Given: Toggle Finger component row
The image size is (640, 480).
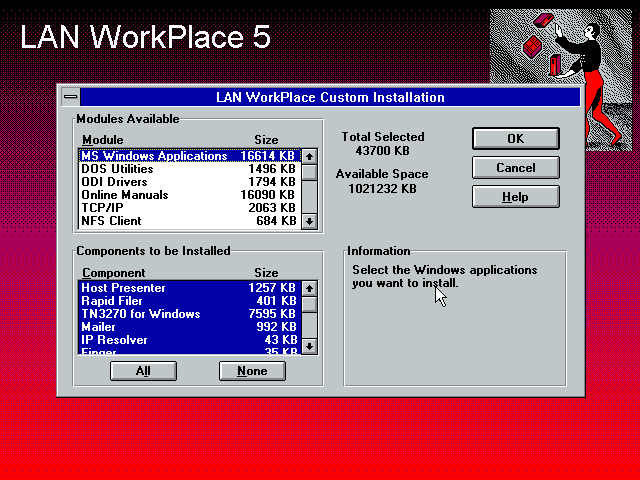Looking at the screenshot, I should 189,350.
